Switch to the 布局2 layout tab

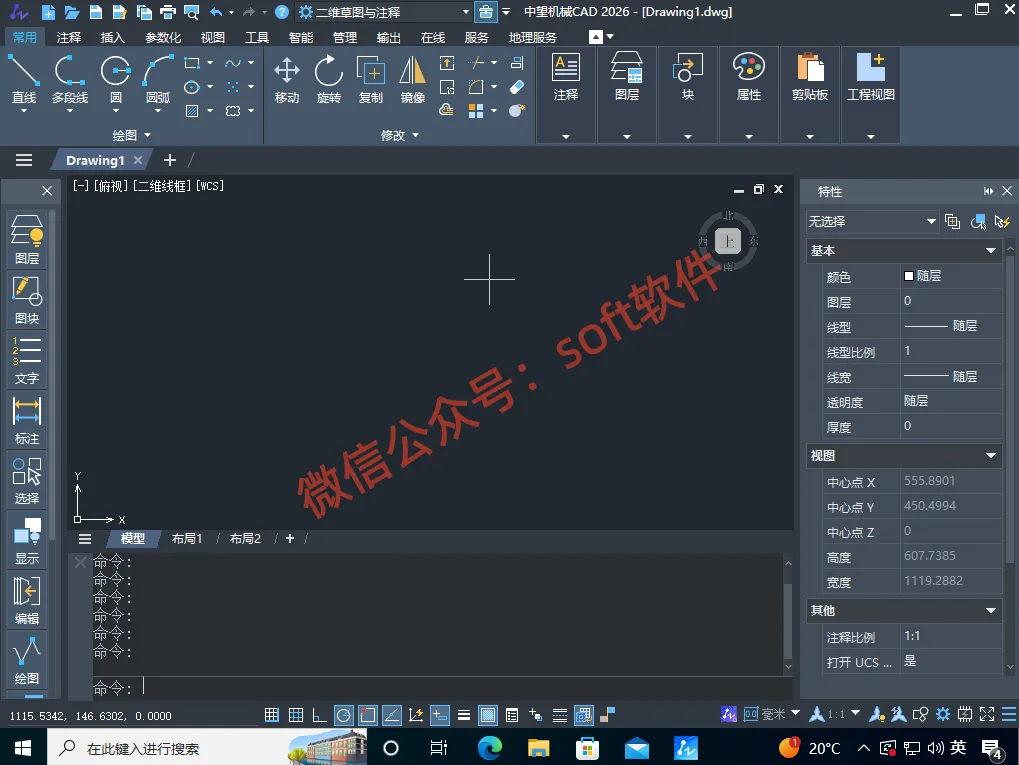[245, 539]
